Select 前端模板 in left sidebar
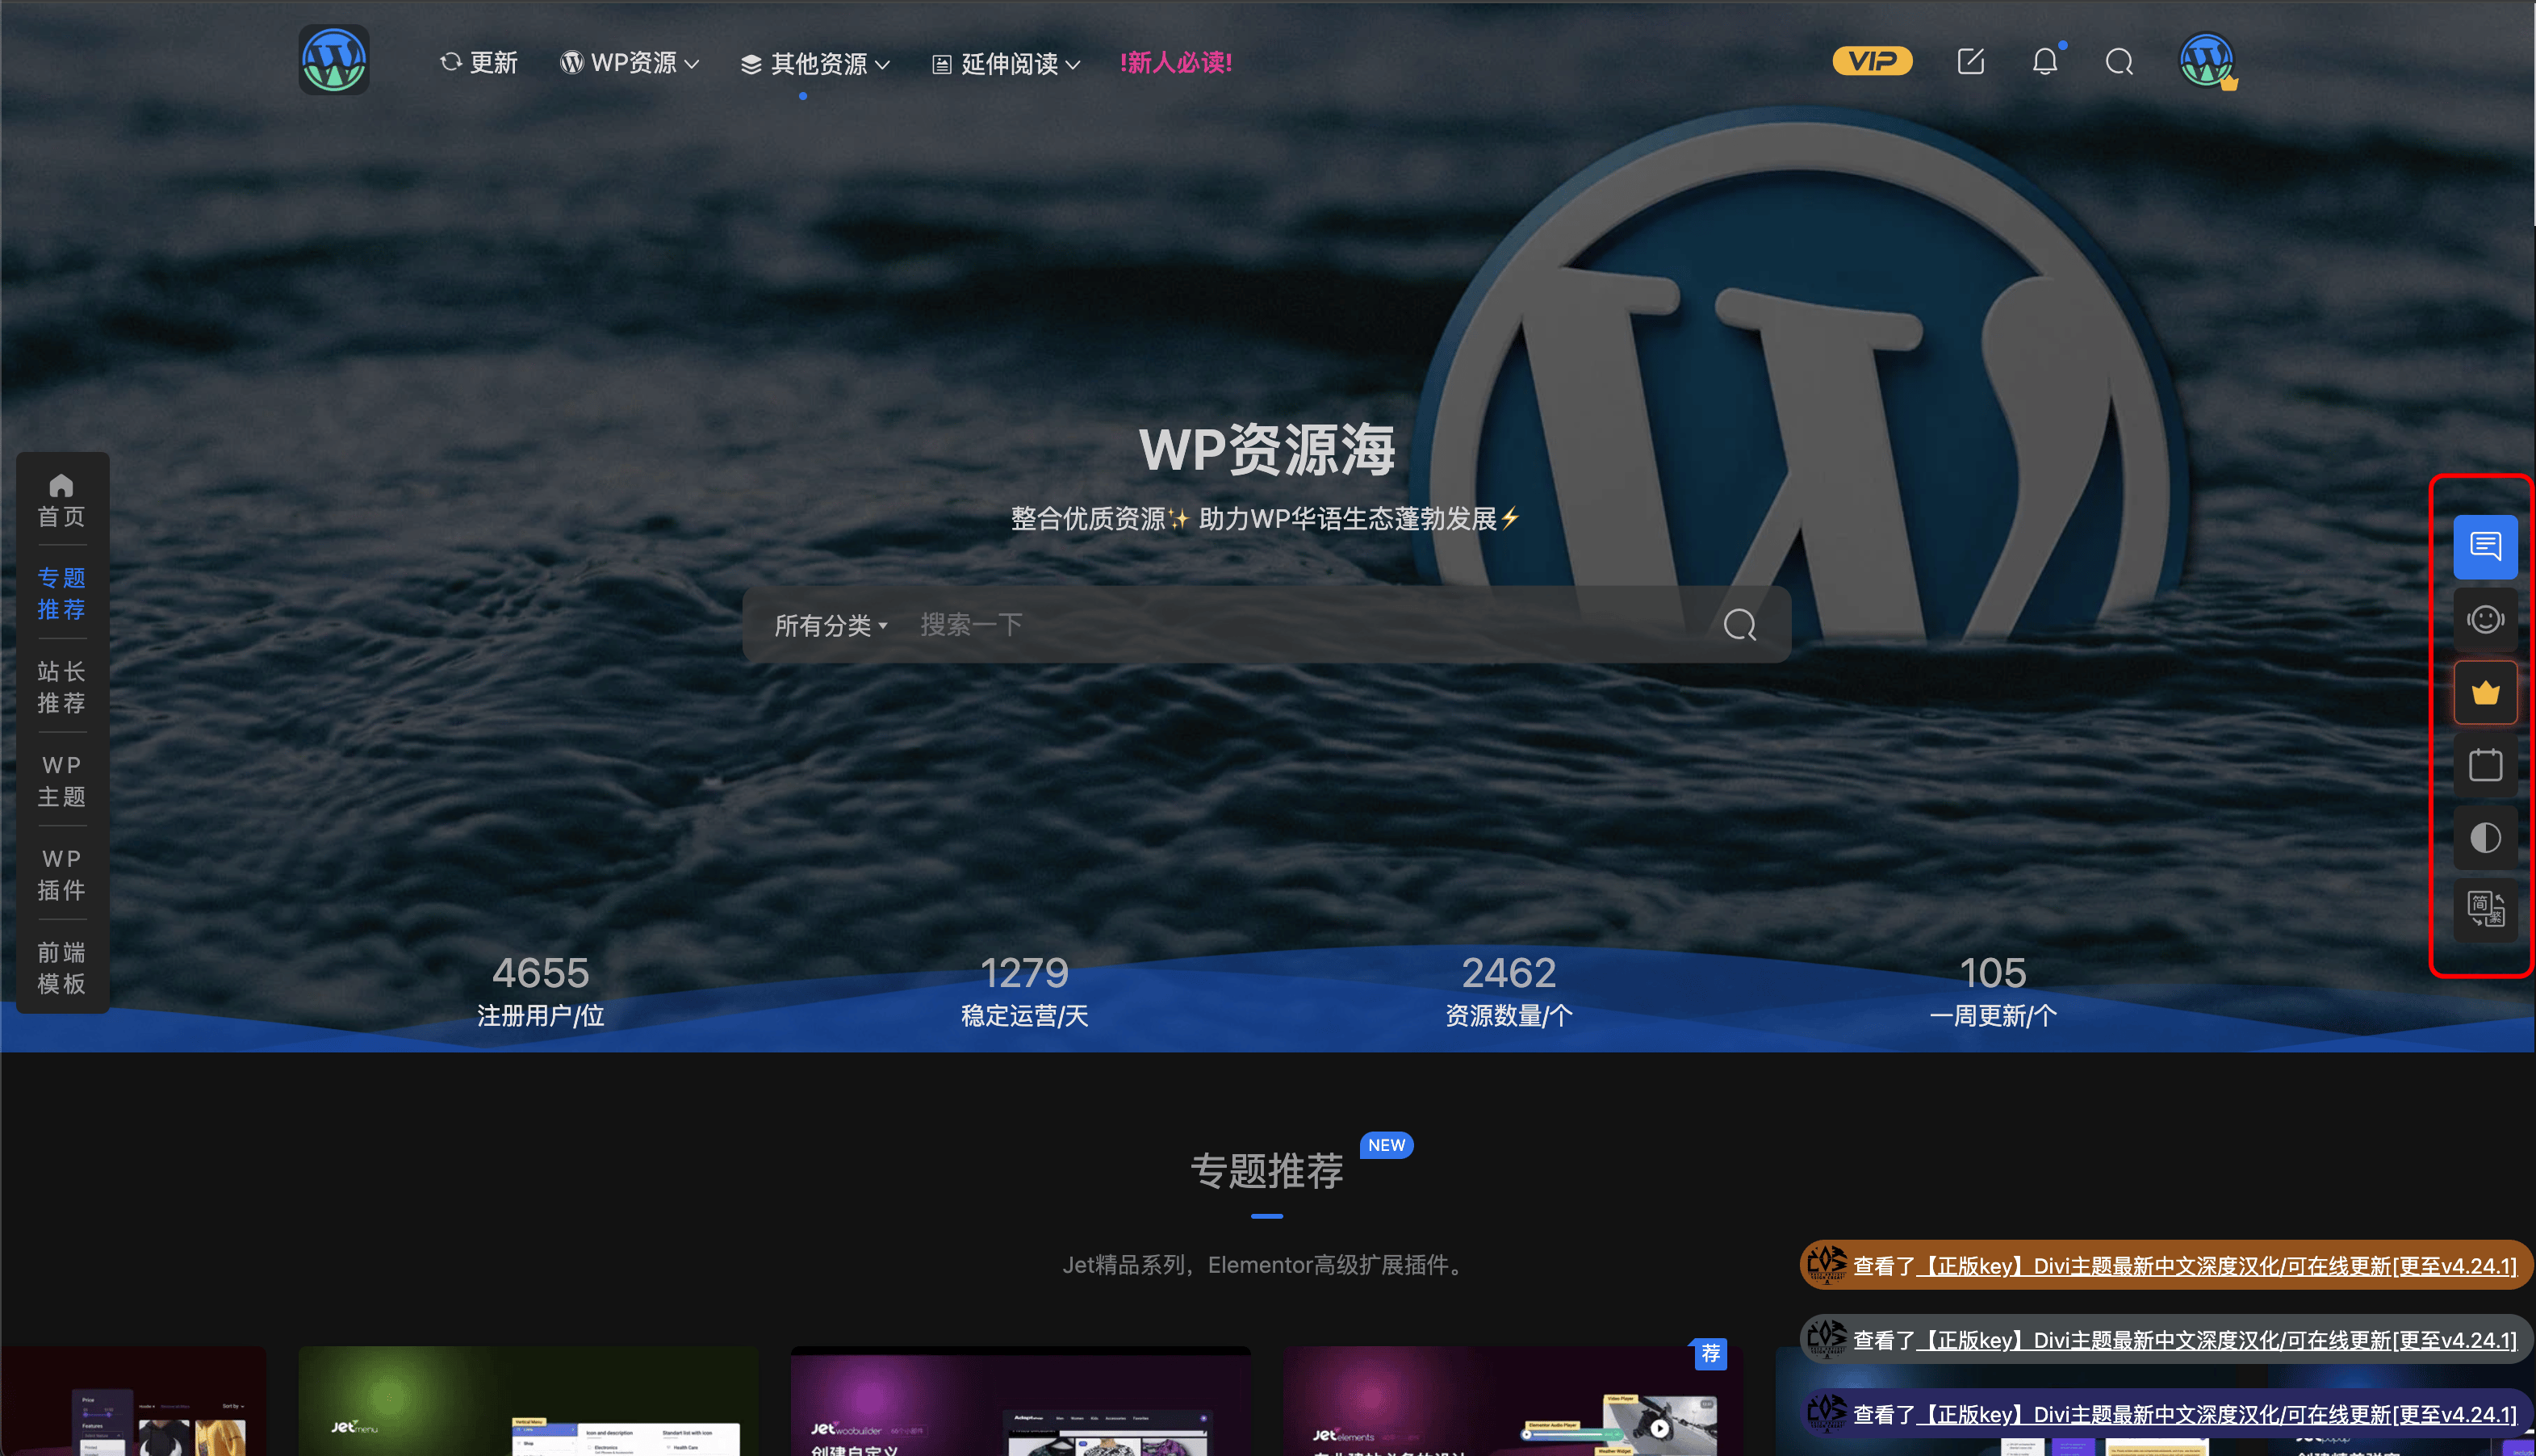 [61, 968]
